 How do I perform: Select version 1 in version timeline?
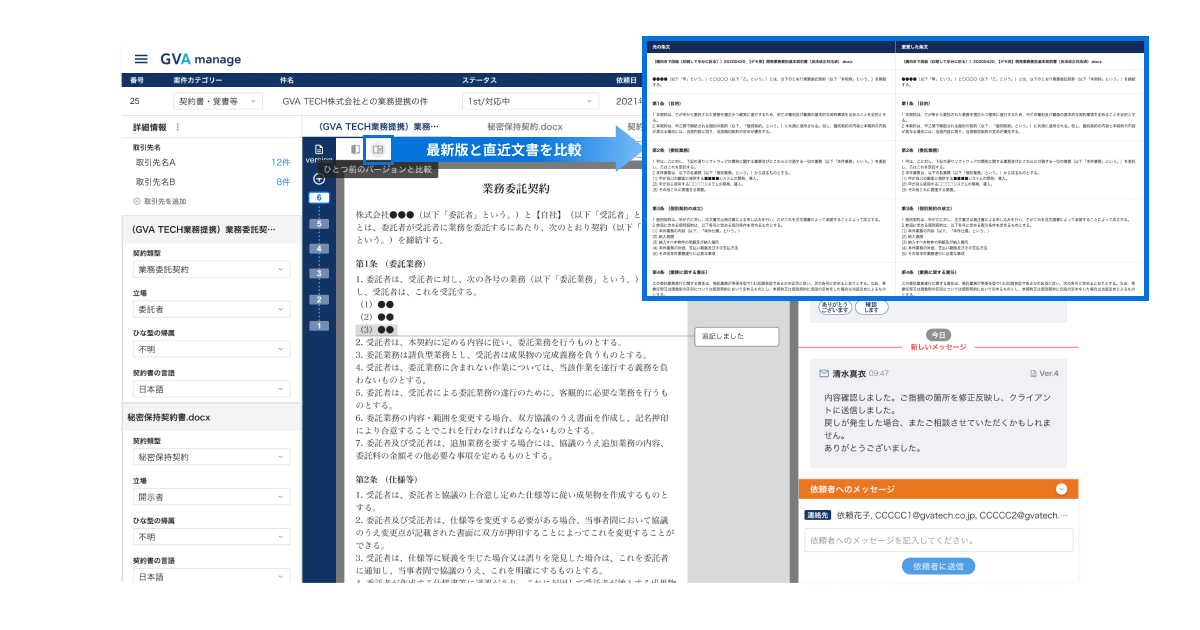[x=319, y=325]
